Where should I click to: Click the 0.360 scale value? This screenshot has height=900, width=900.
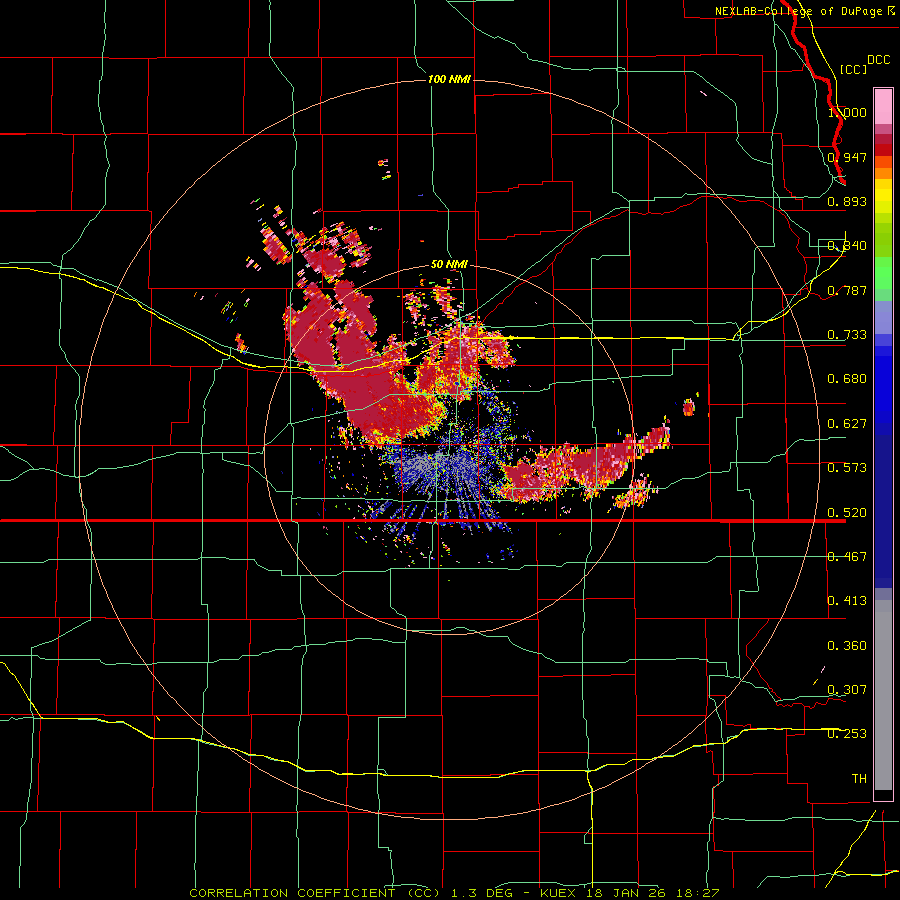click(847, 646)
